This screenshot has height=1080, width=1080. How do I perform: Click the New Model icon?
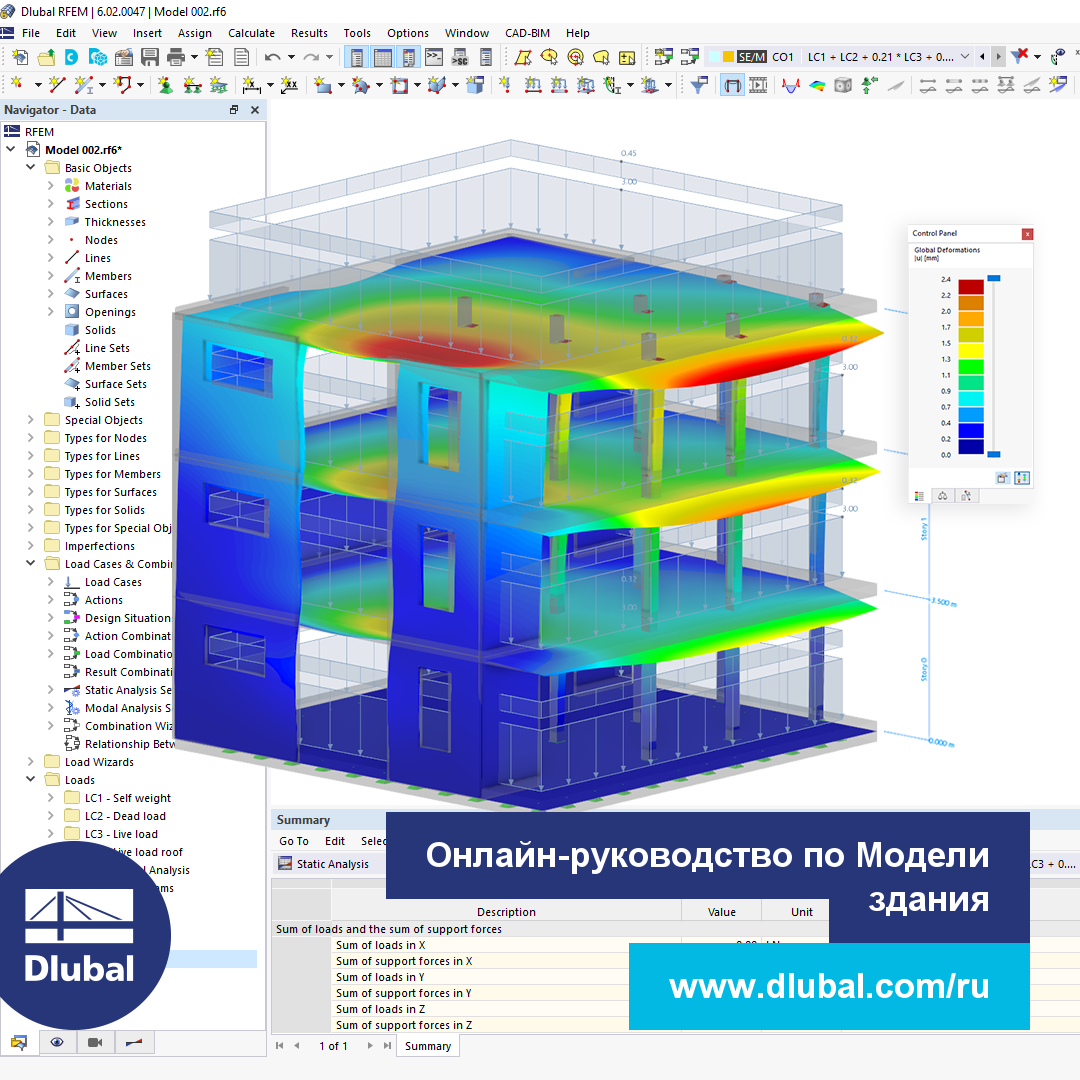click(x=20, y=57)
